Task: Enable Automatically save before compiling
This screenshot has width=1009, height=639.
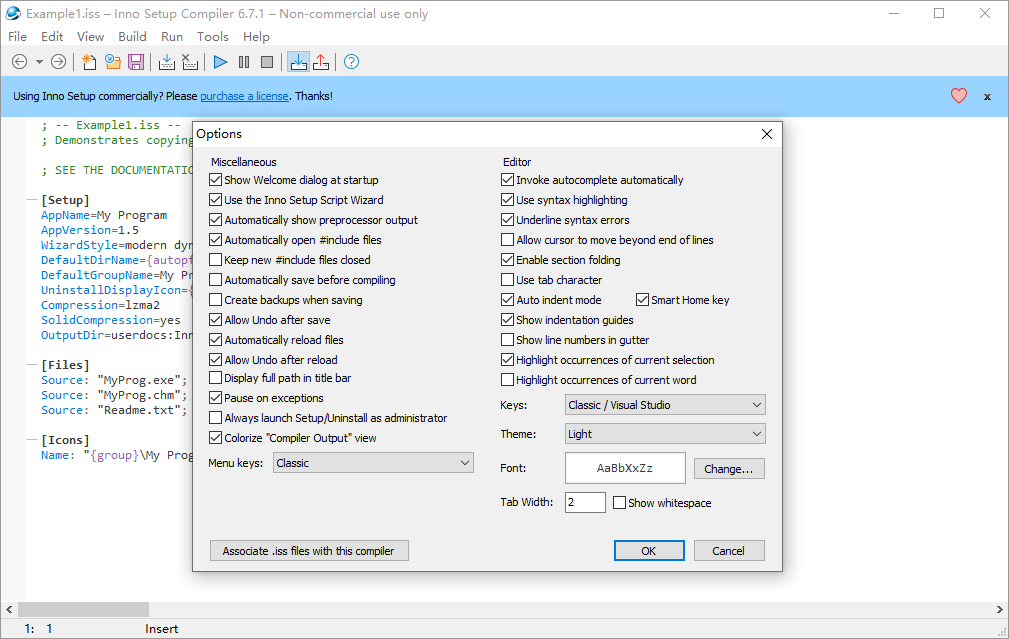Action: [216, 280]
